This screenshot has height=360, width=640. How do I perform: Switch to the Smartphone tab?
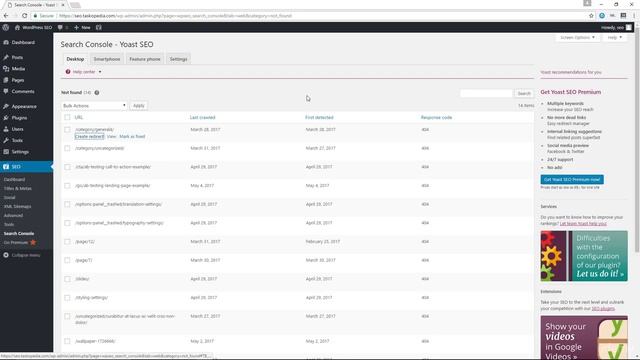(x=107, y=59)
